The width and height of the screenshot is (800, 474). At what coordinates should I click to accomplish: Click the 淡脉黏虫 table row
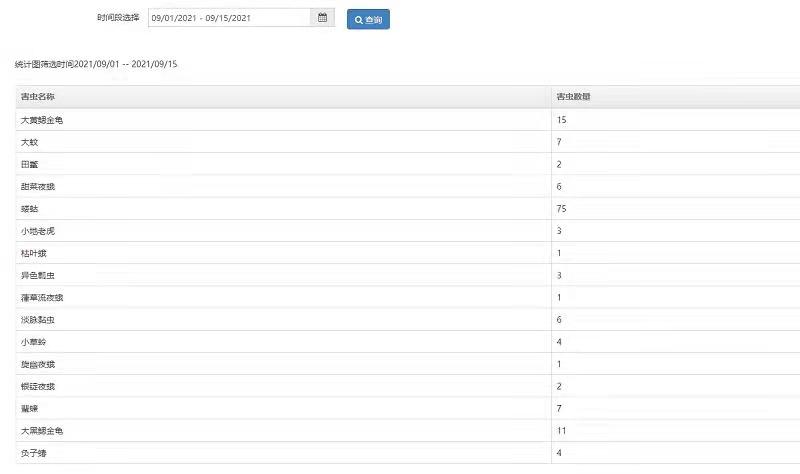pos(39,320)
